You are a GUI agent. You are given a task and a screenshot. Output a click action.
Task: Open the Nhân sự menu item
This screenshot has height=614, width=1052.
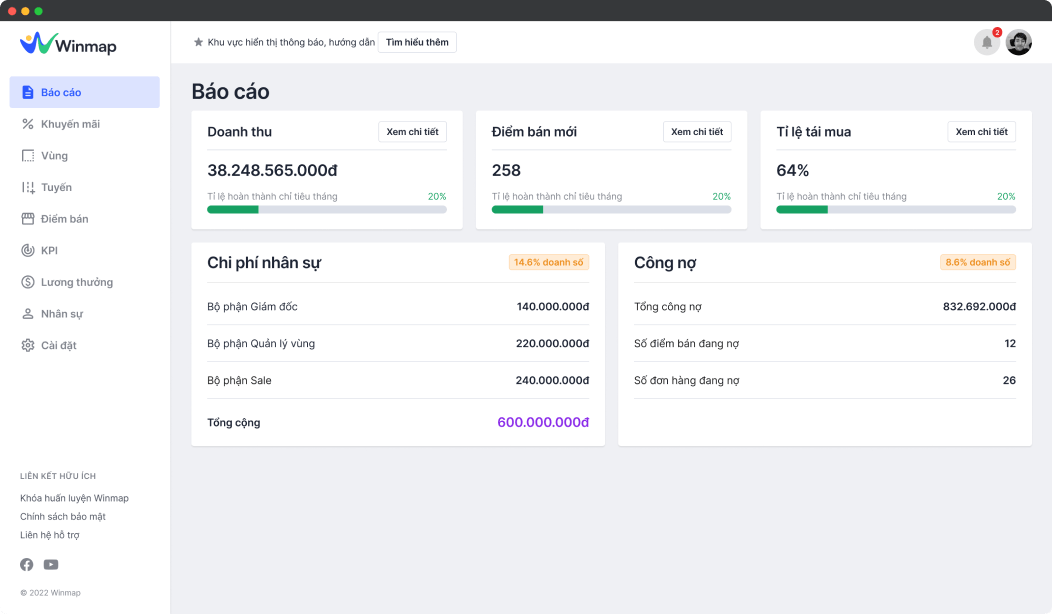click(x=61, y=314)
